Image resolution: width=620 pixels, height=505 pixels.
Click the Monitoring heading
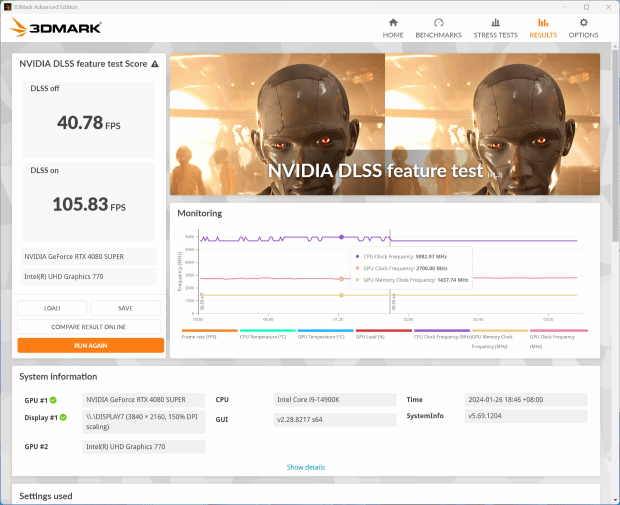click(x=199, y=213)
